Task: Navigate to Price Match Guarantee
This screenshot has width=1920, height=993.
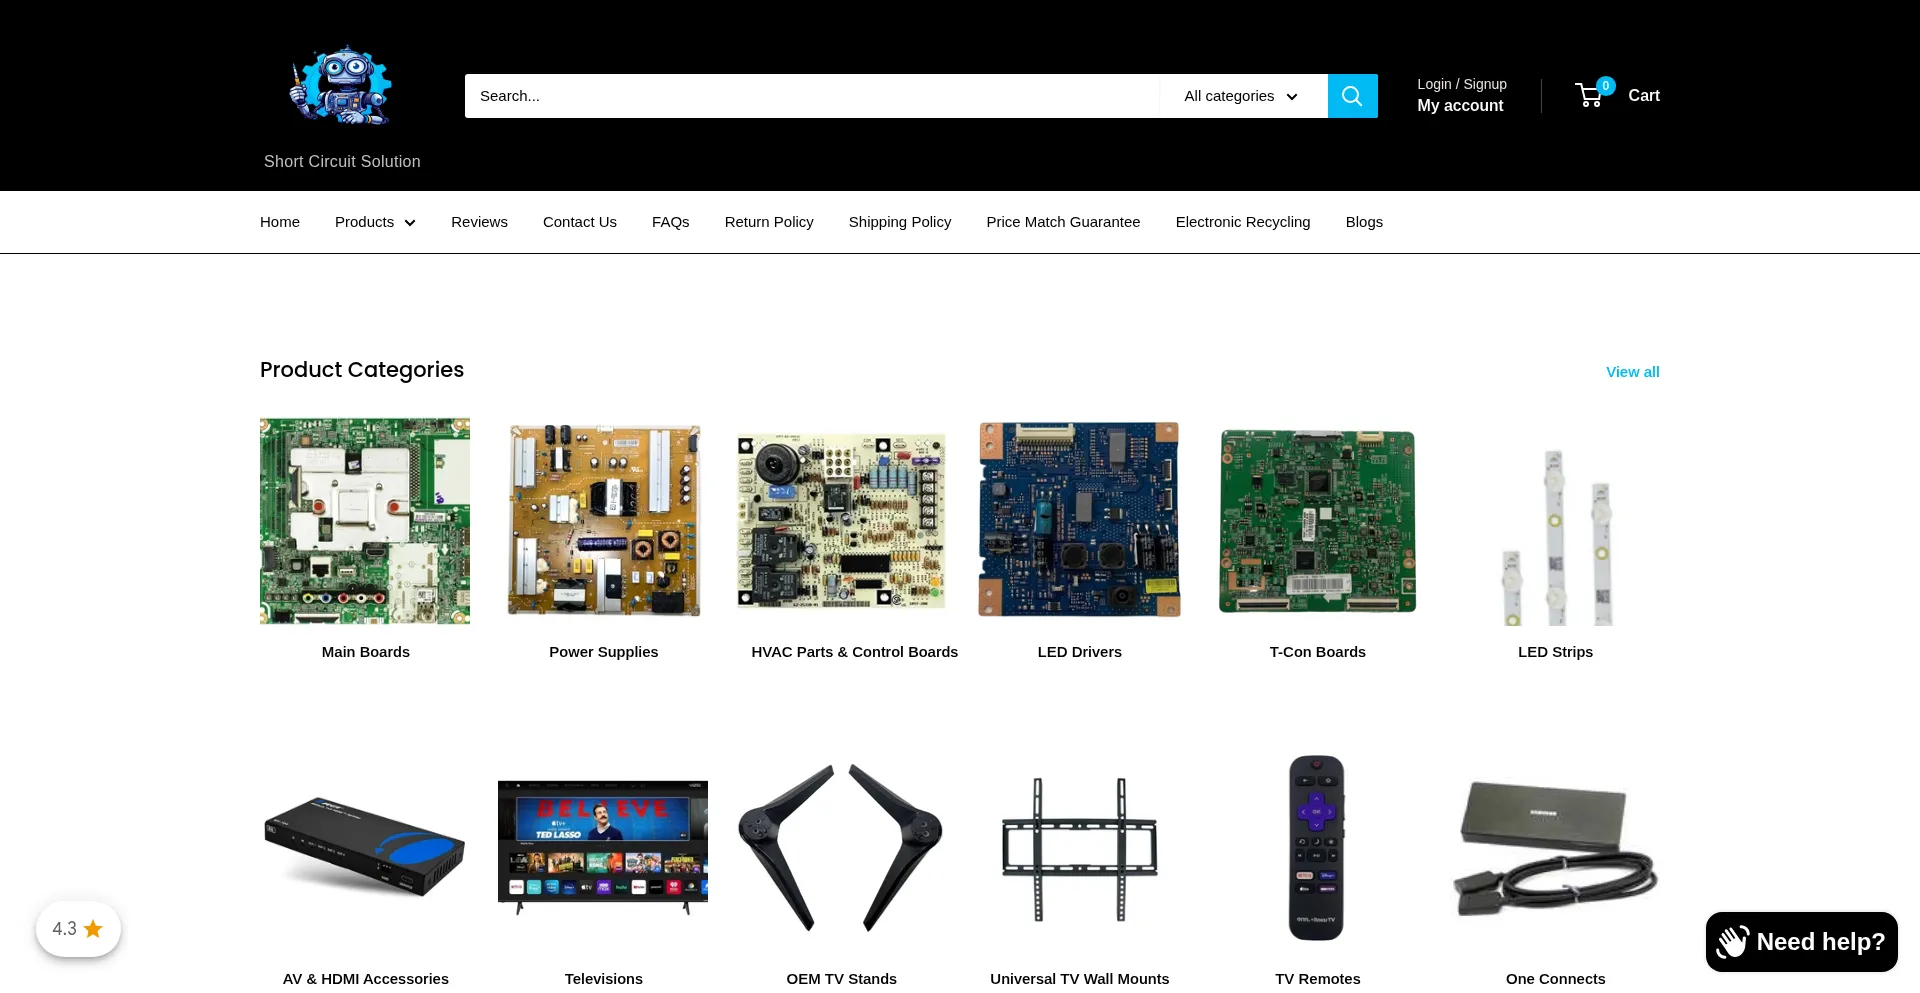Action: [x=1062, y=222]
